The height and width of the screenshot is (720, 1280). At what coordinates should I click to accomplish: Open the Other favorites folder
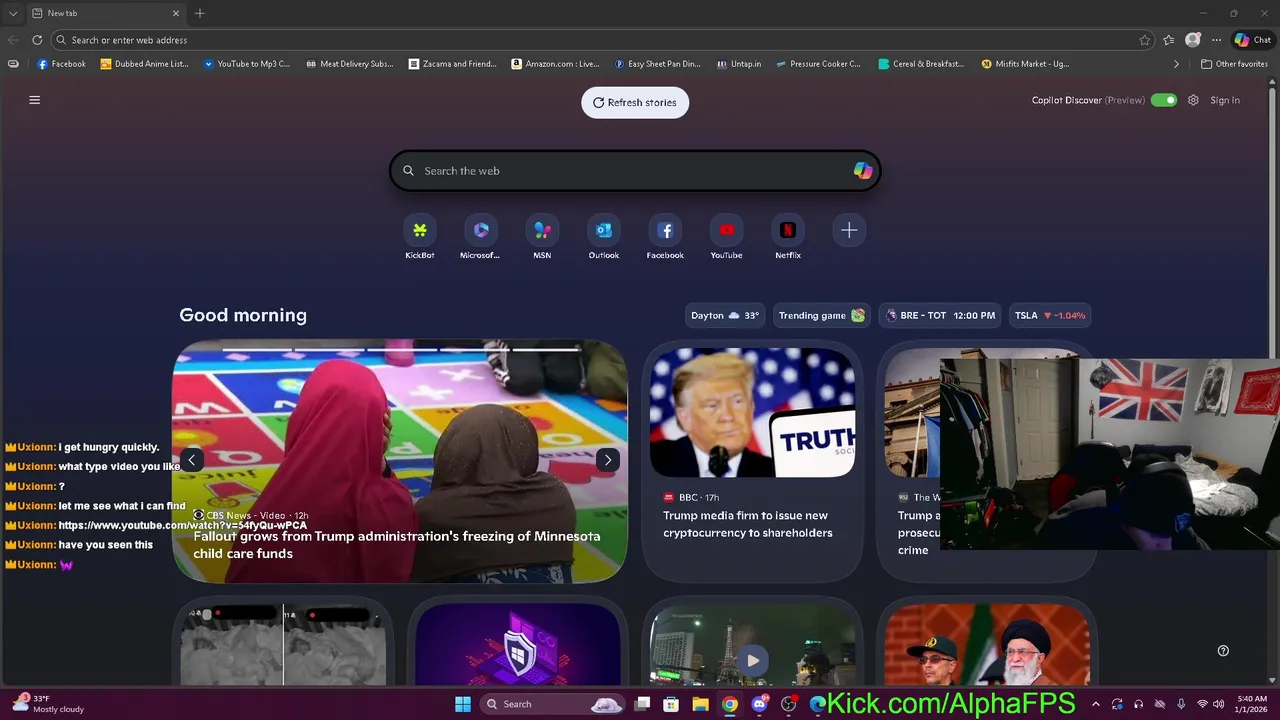(x=1234, y=64)
